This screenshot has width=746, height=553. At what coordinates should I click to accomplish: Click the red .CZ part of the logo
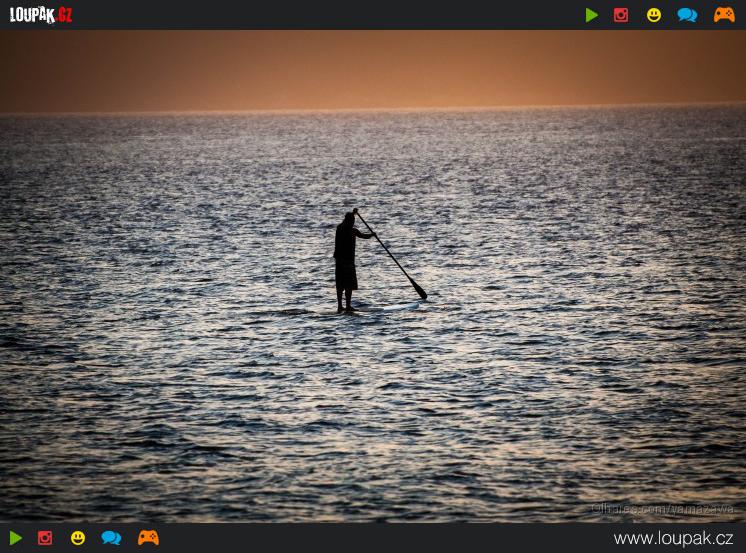pyautogui.click(x=64, y=15)
